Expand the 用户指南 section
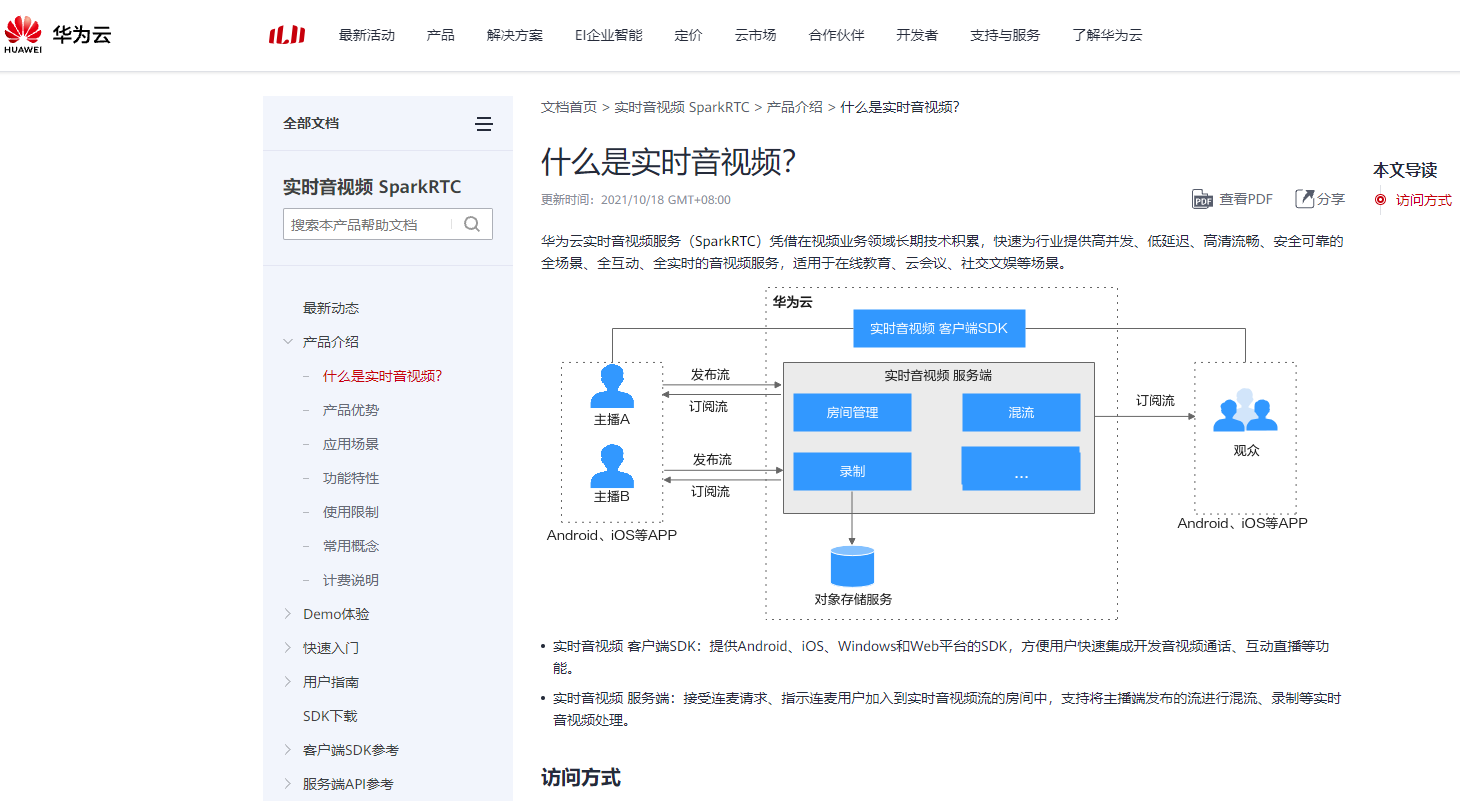Viewport: 1460px width, 801px height. (x=288, y=682)
